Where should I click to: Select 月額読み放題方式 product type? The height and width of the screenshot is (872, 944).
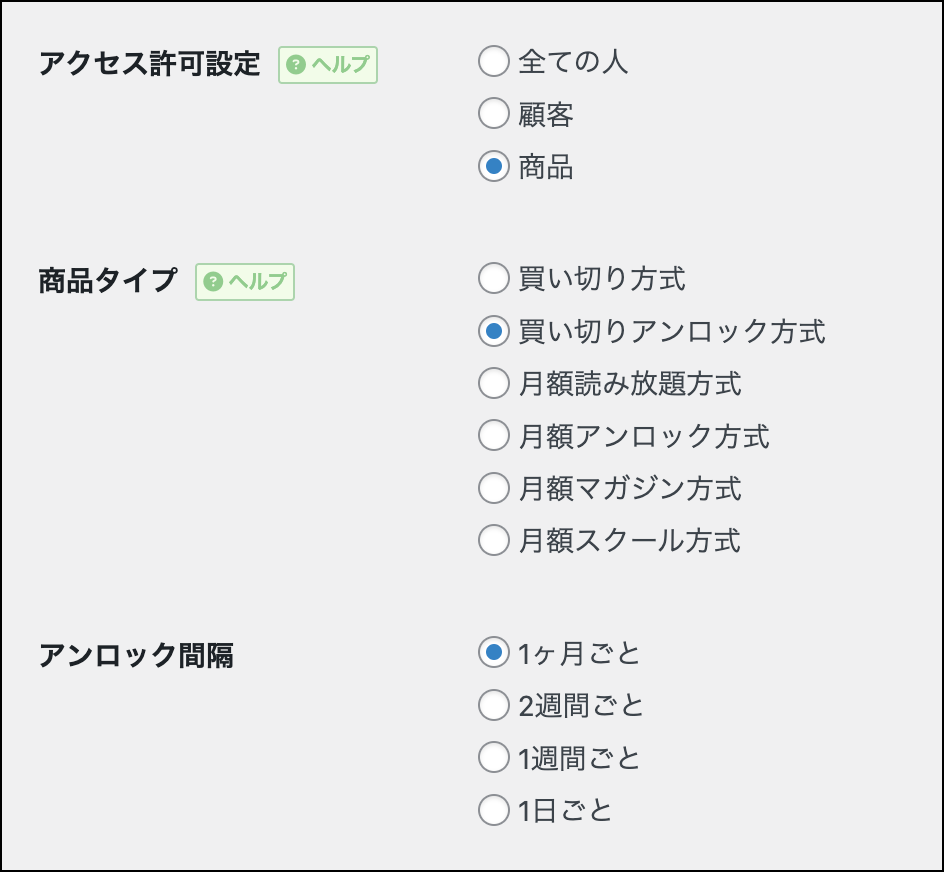494,383
